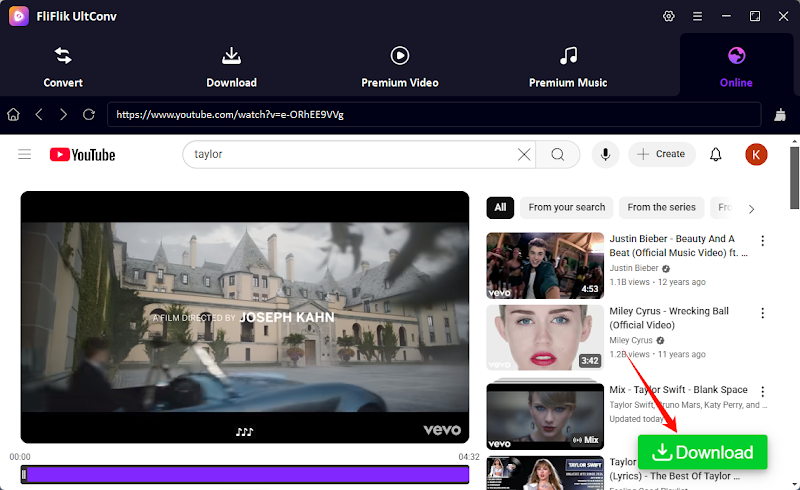Click Miley Cyrus channel name

click(x=631, y=340)
